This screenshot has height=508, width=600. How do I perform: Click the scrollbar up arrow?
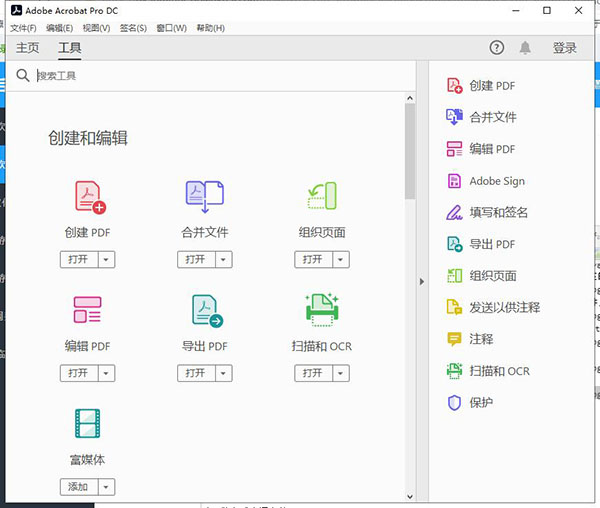[x=410, y=98]
